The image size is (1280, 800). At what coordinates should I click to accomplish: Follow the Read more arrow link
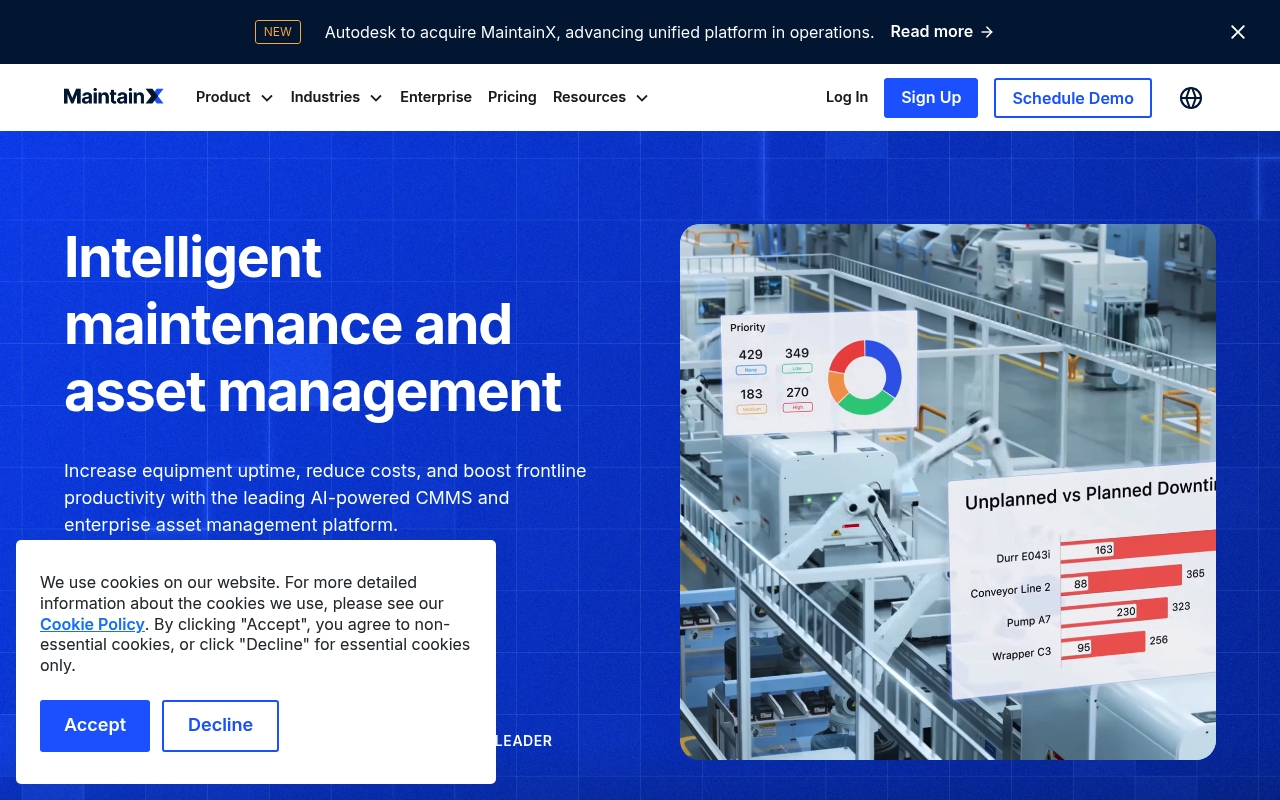942,32
